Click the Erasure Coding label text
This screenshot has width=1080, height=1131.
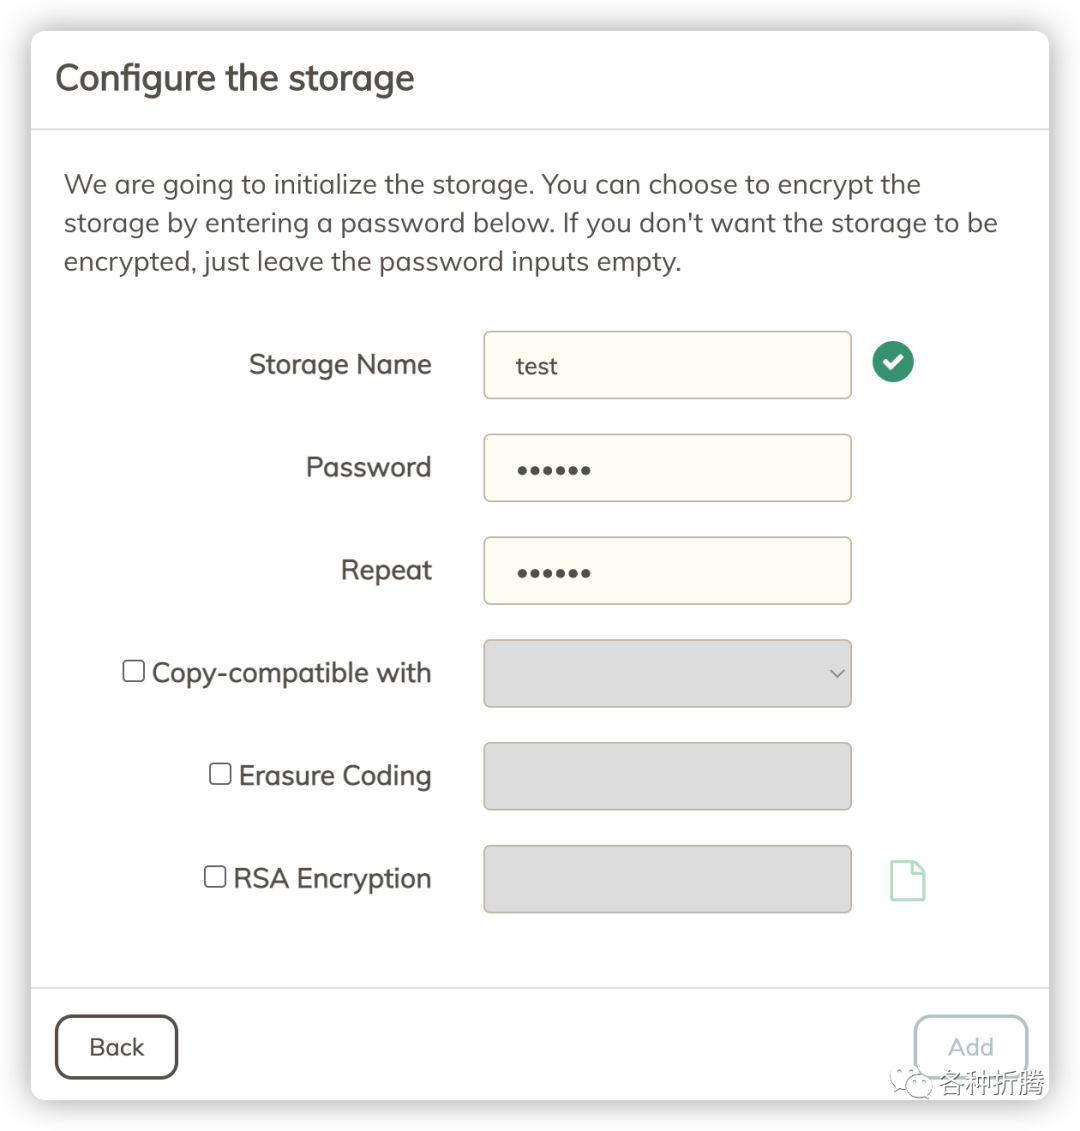click(335, 776)
